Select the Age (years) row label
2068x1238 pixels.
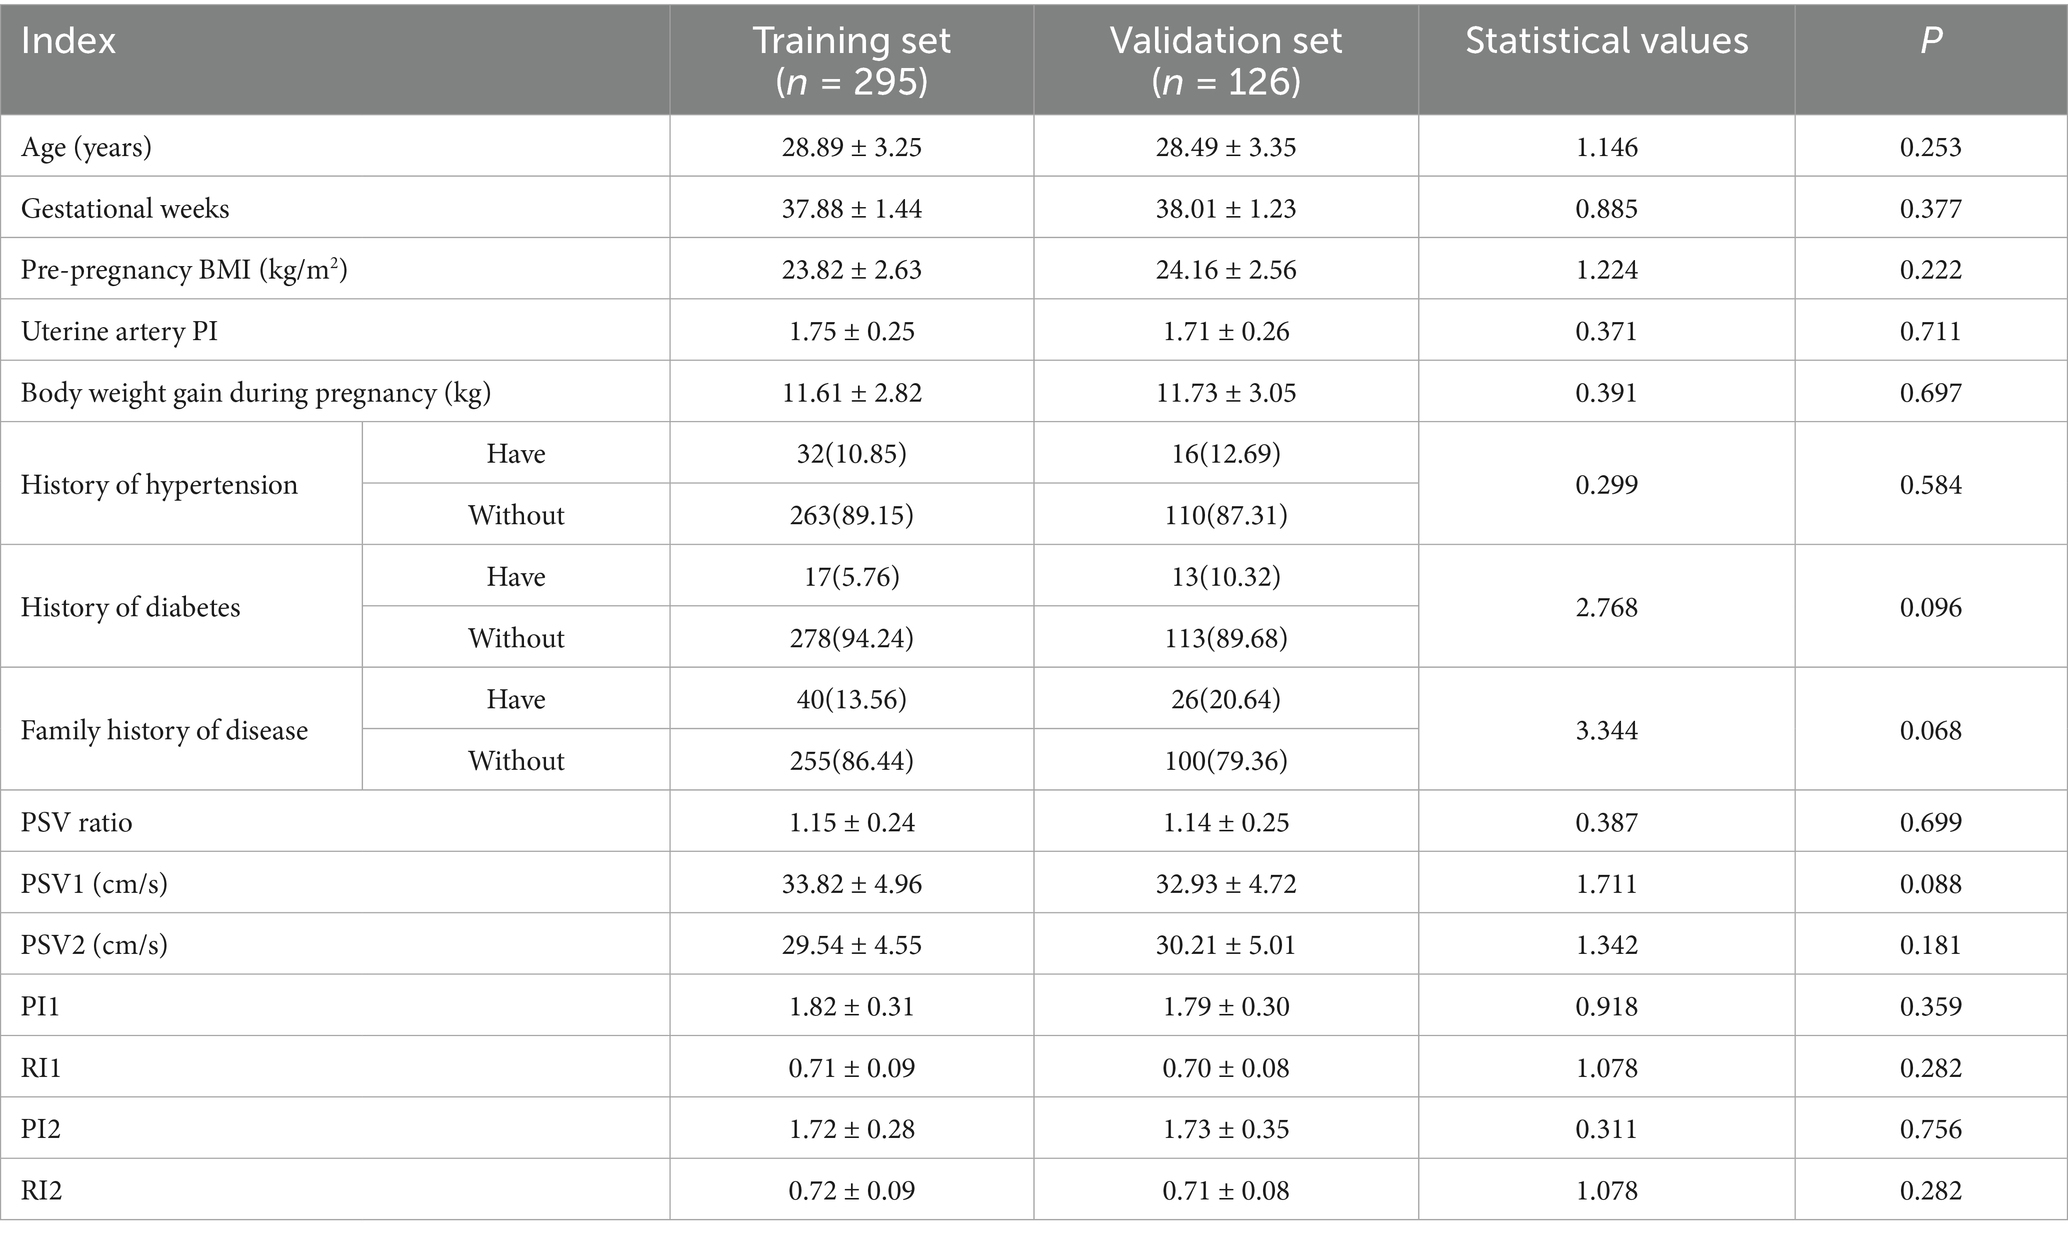click(x=86, y=148)
